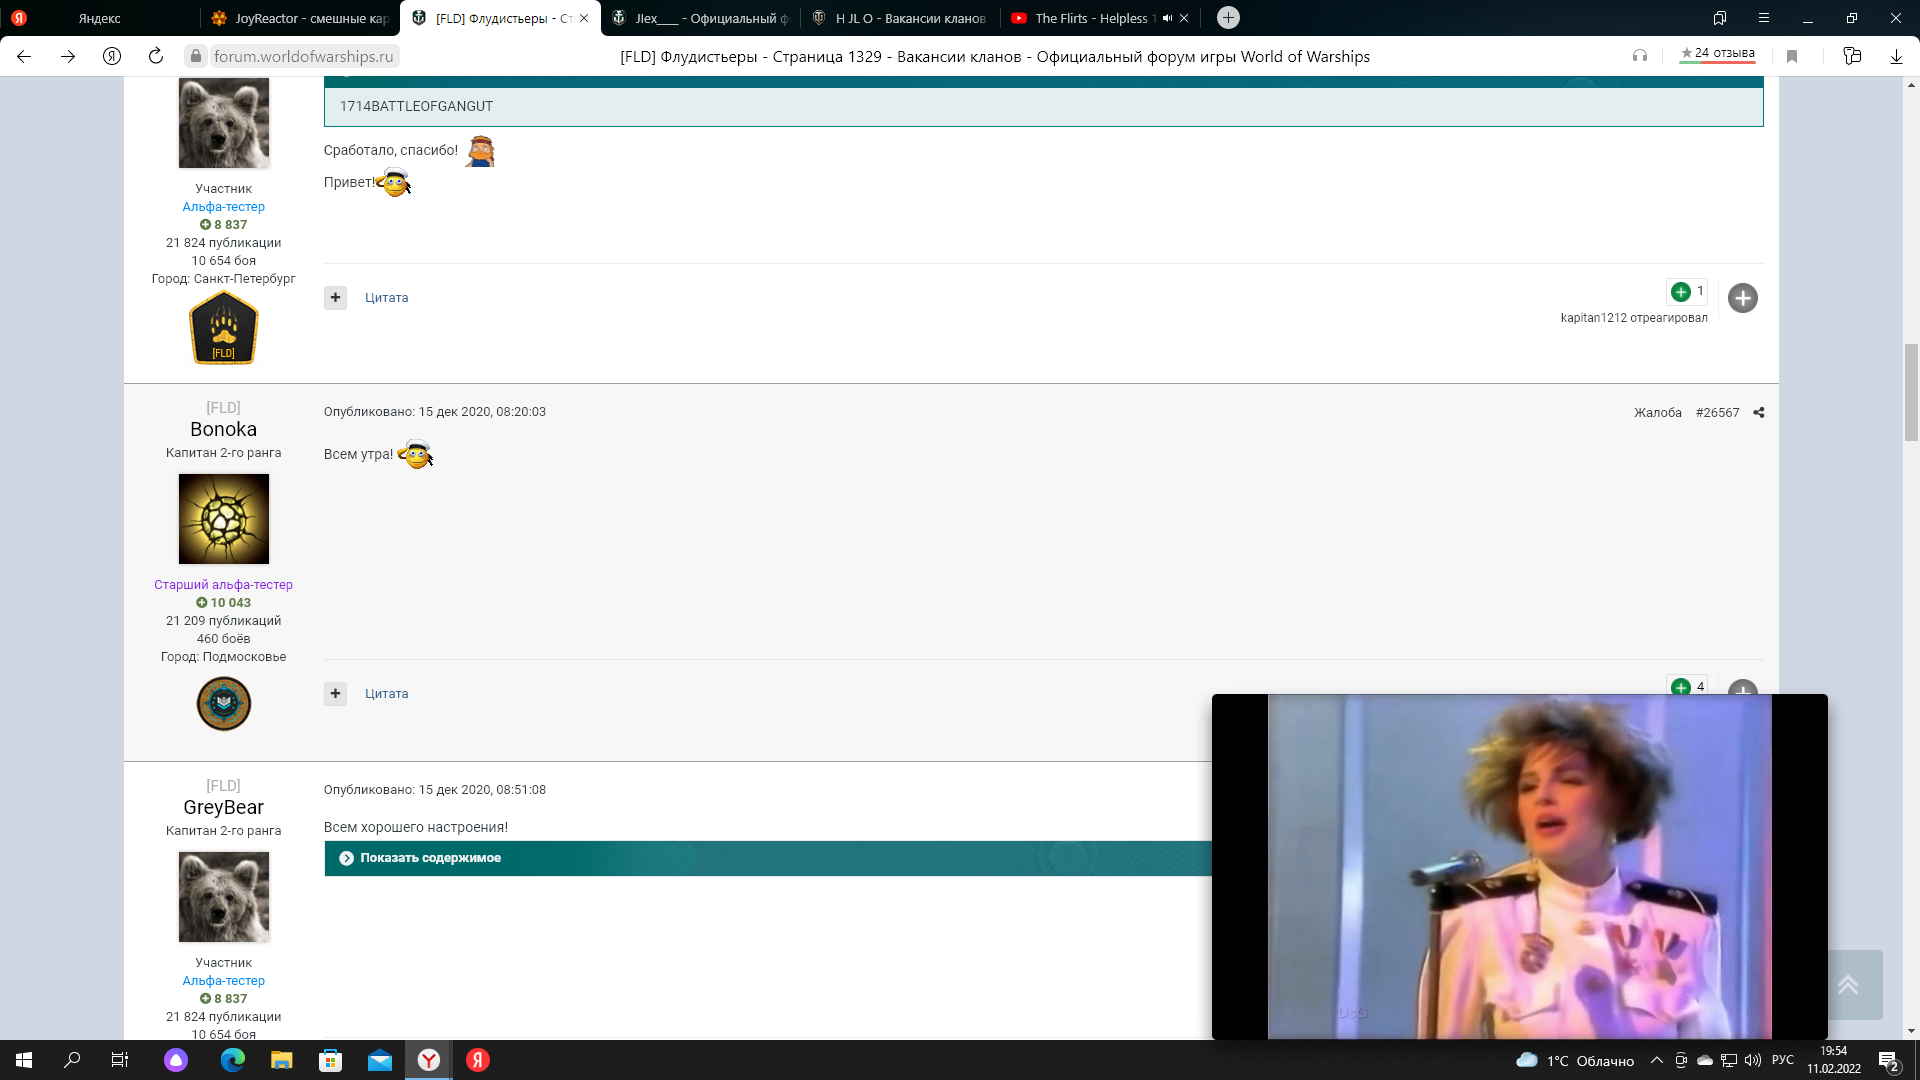This screenshot has height=1080, width=1920.
Task: Switch to the JoyReactor tab
Action: [300, 18]
